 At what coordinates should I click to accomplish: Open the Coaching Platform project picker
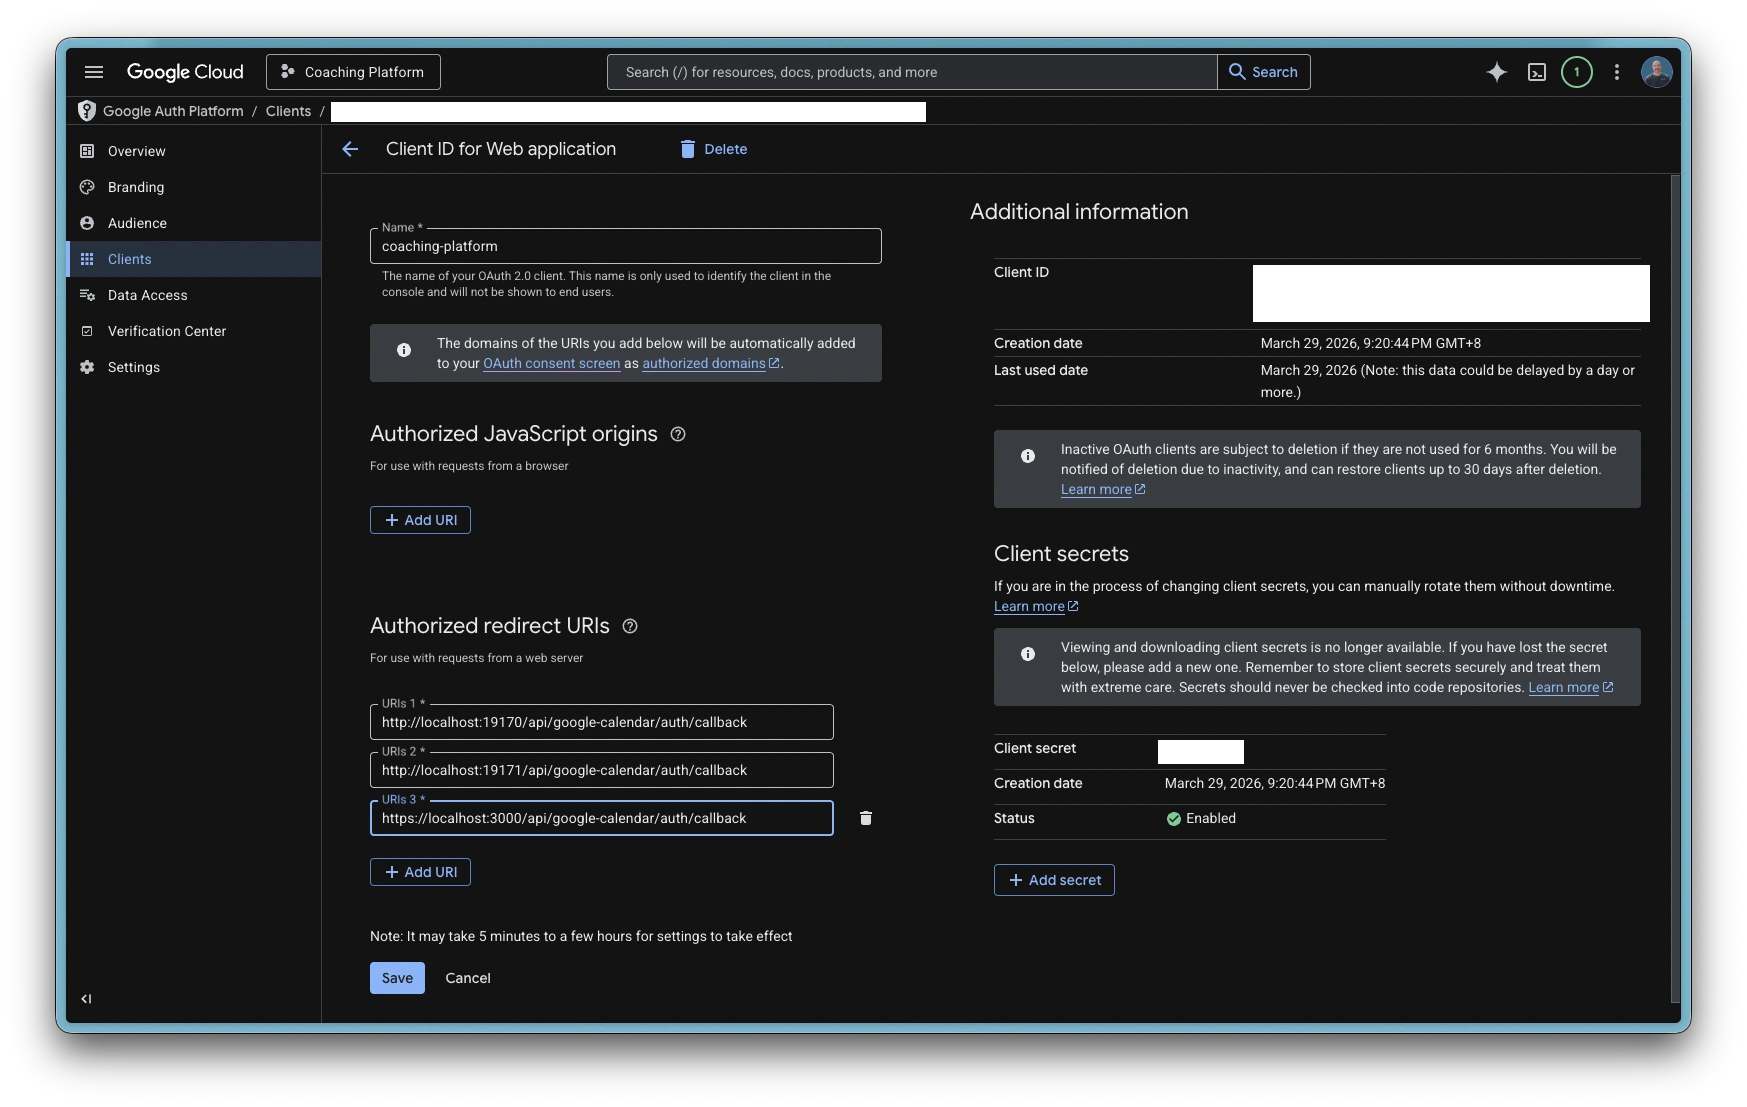[x=353, y=72]
